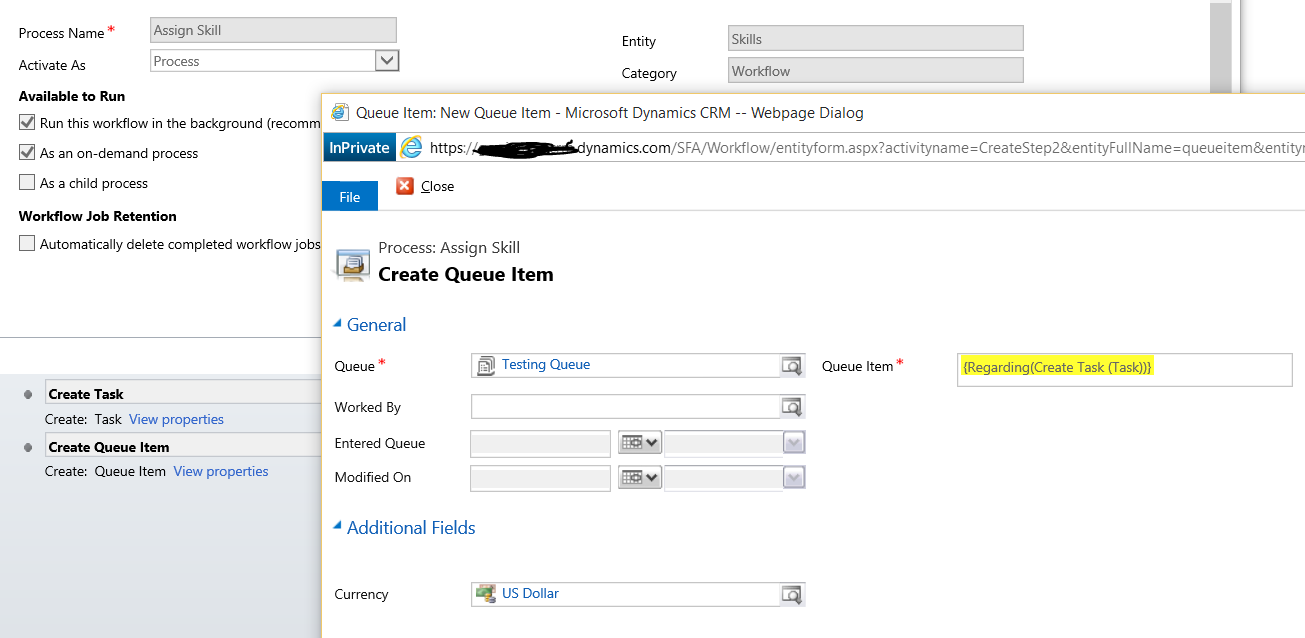The width and height of the screenshot is (1305, 638).
Task: Click the Testing Queue entity icon
Action: click(x=486, y=366)
